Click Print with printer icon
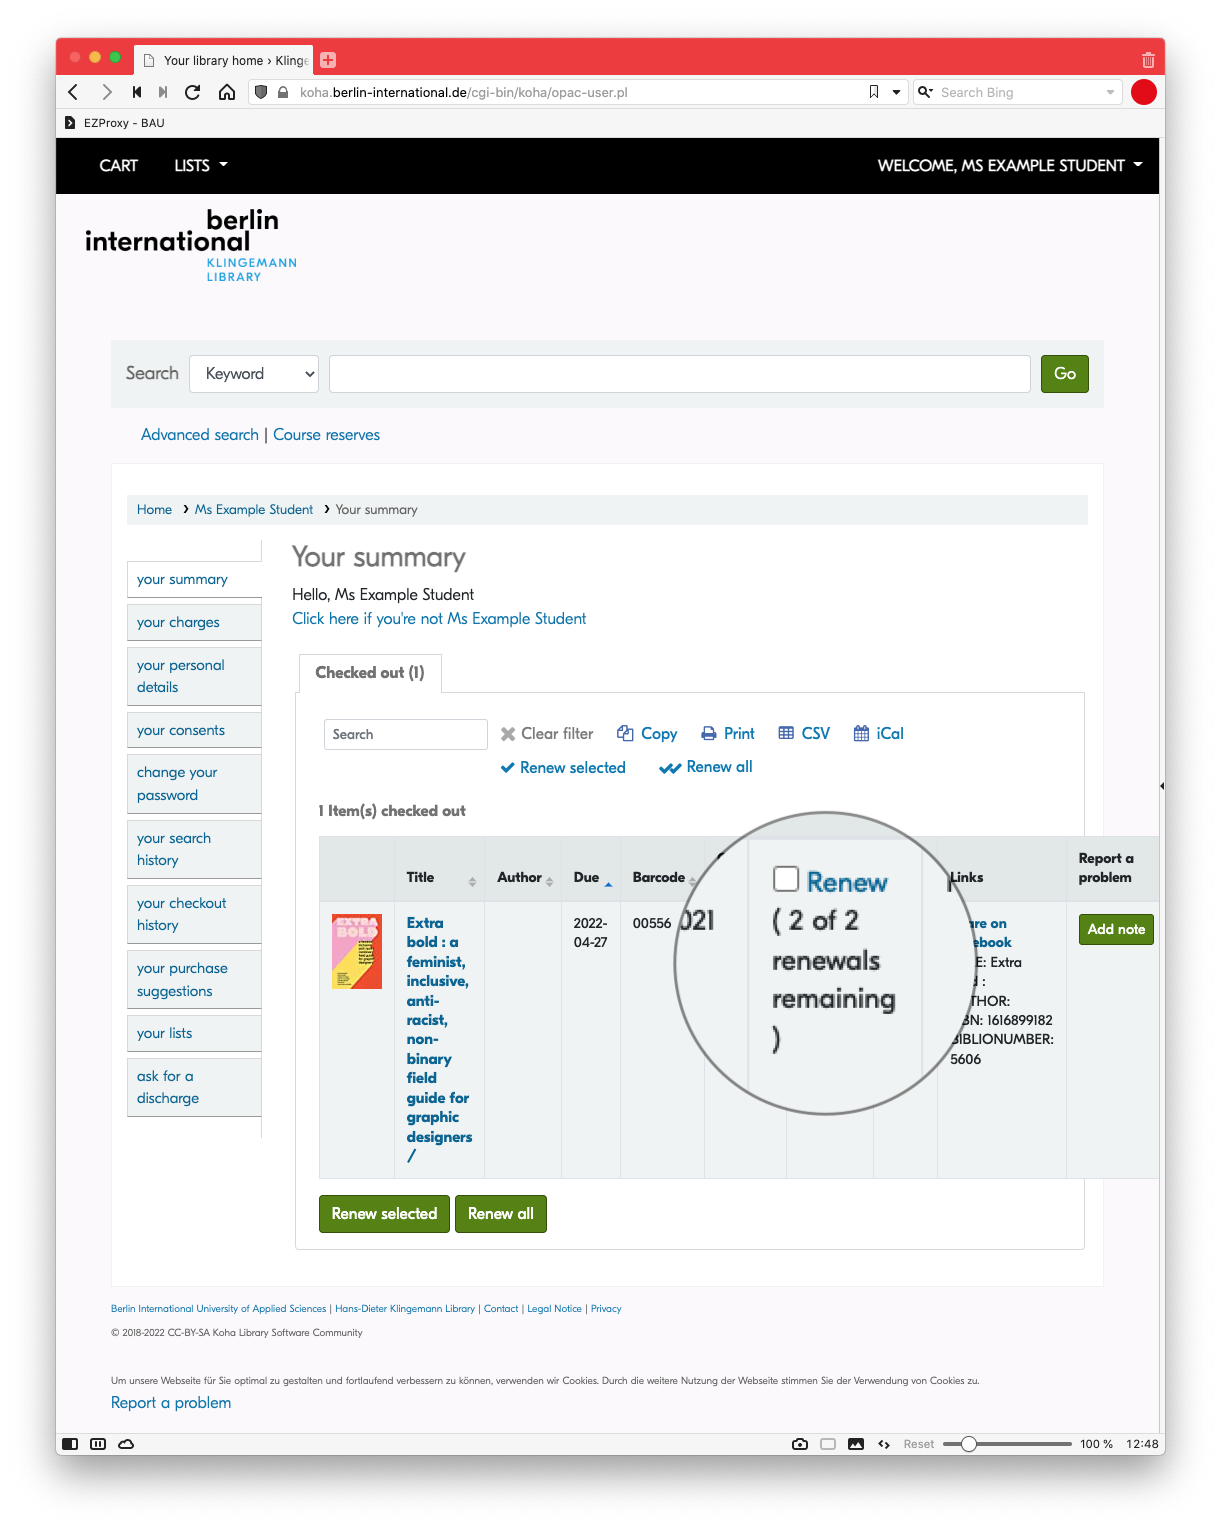Viewport: 1221px width, 1529px height. pyautogui.click(x=728, y=733)
